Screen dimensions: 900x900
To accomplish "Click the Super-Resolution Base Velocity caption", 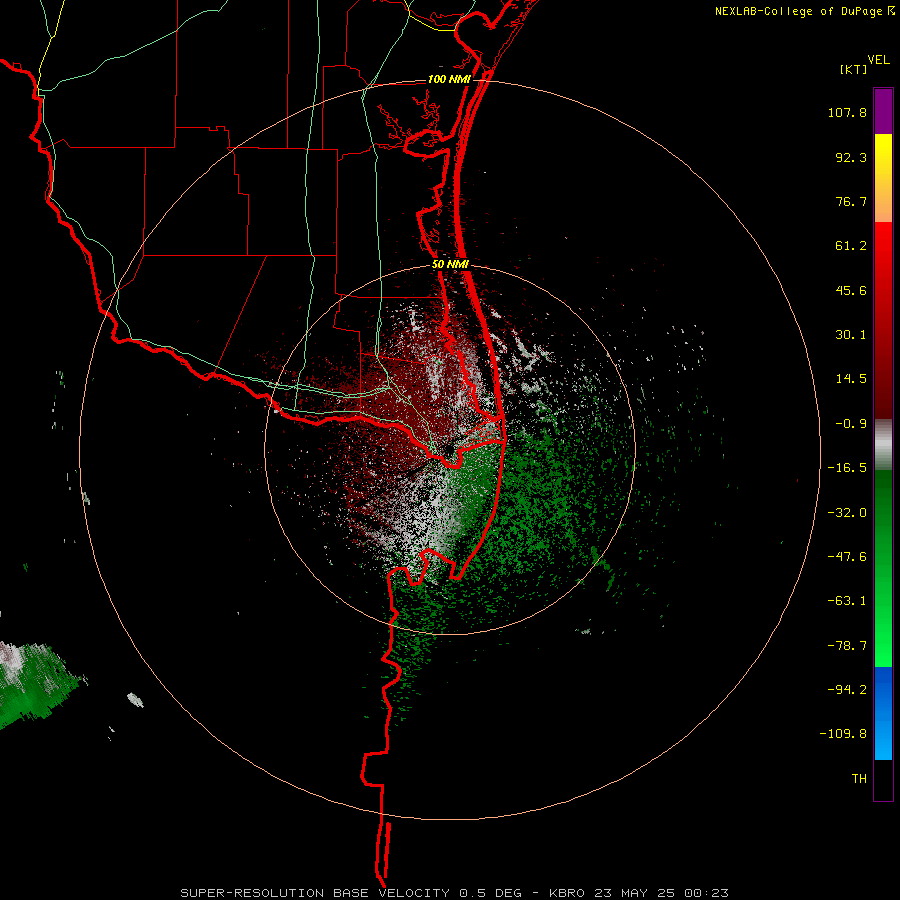I will pyautogui.click(x=455, y=893).
